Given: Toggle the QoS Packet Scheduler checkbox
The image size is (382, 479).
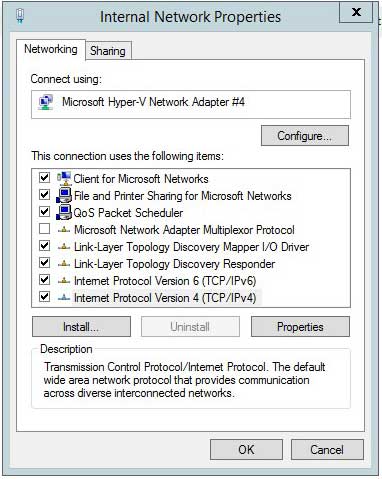Looking at the screenshot, I should point(44,212).
